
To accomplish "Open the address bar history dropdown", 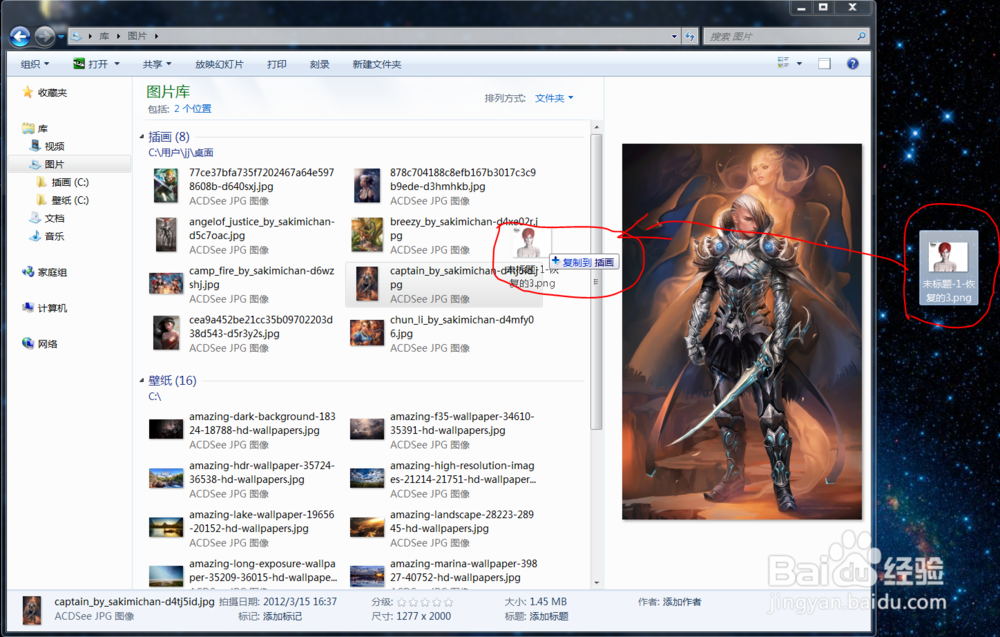I will [x=674, y=36].
